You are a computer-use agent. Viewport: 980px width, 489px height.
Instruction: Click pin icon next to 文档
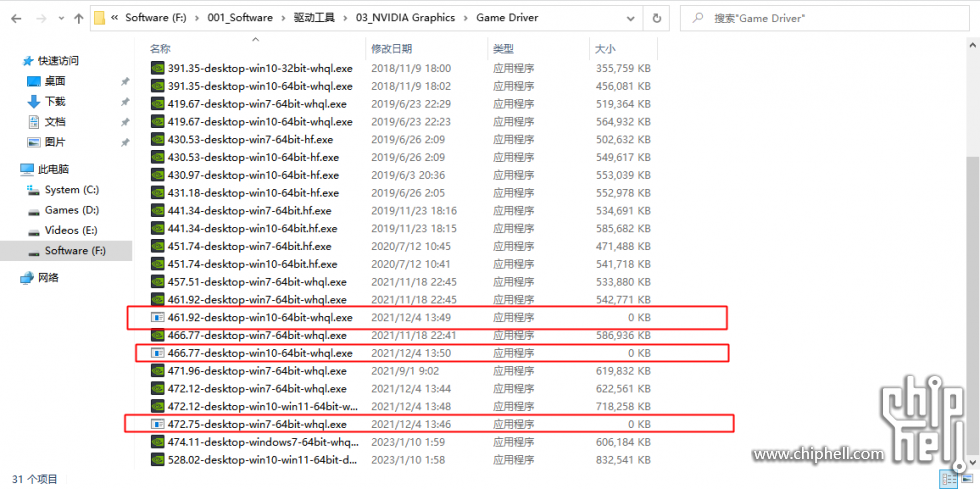pyautogui.click(x=125, y=122)
